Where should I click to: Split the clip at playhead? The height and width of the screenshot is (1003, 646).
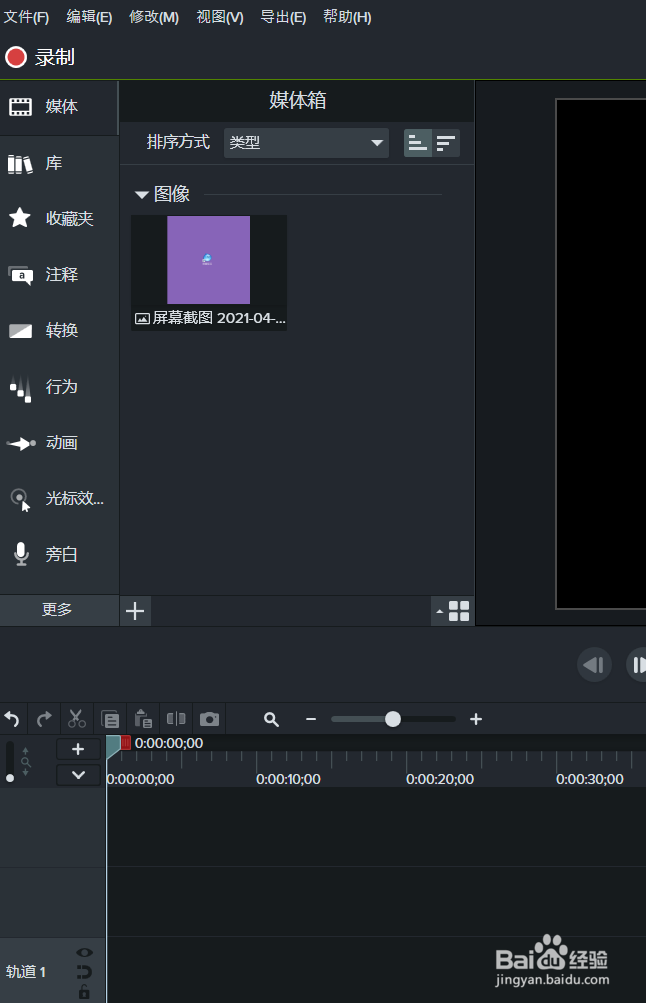click(x=176, y=720)
